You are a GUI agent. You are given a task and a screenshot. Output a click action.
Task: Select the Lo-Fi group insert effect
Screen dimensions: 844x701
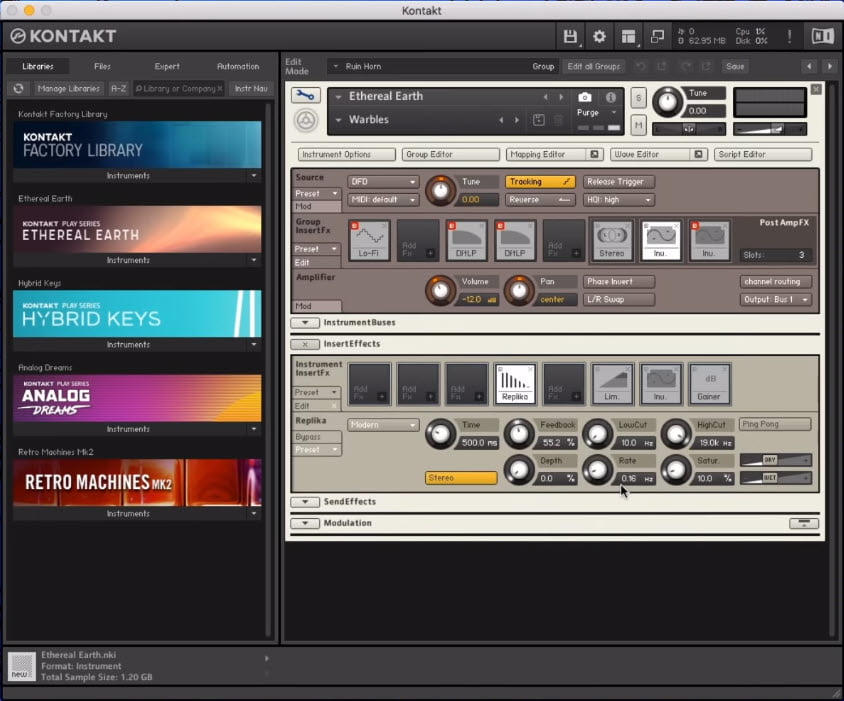coord(369,240)
